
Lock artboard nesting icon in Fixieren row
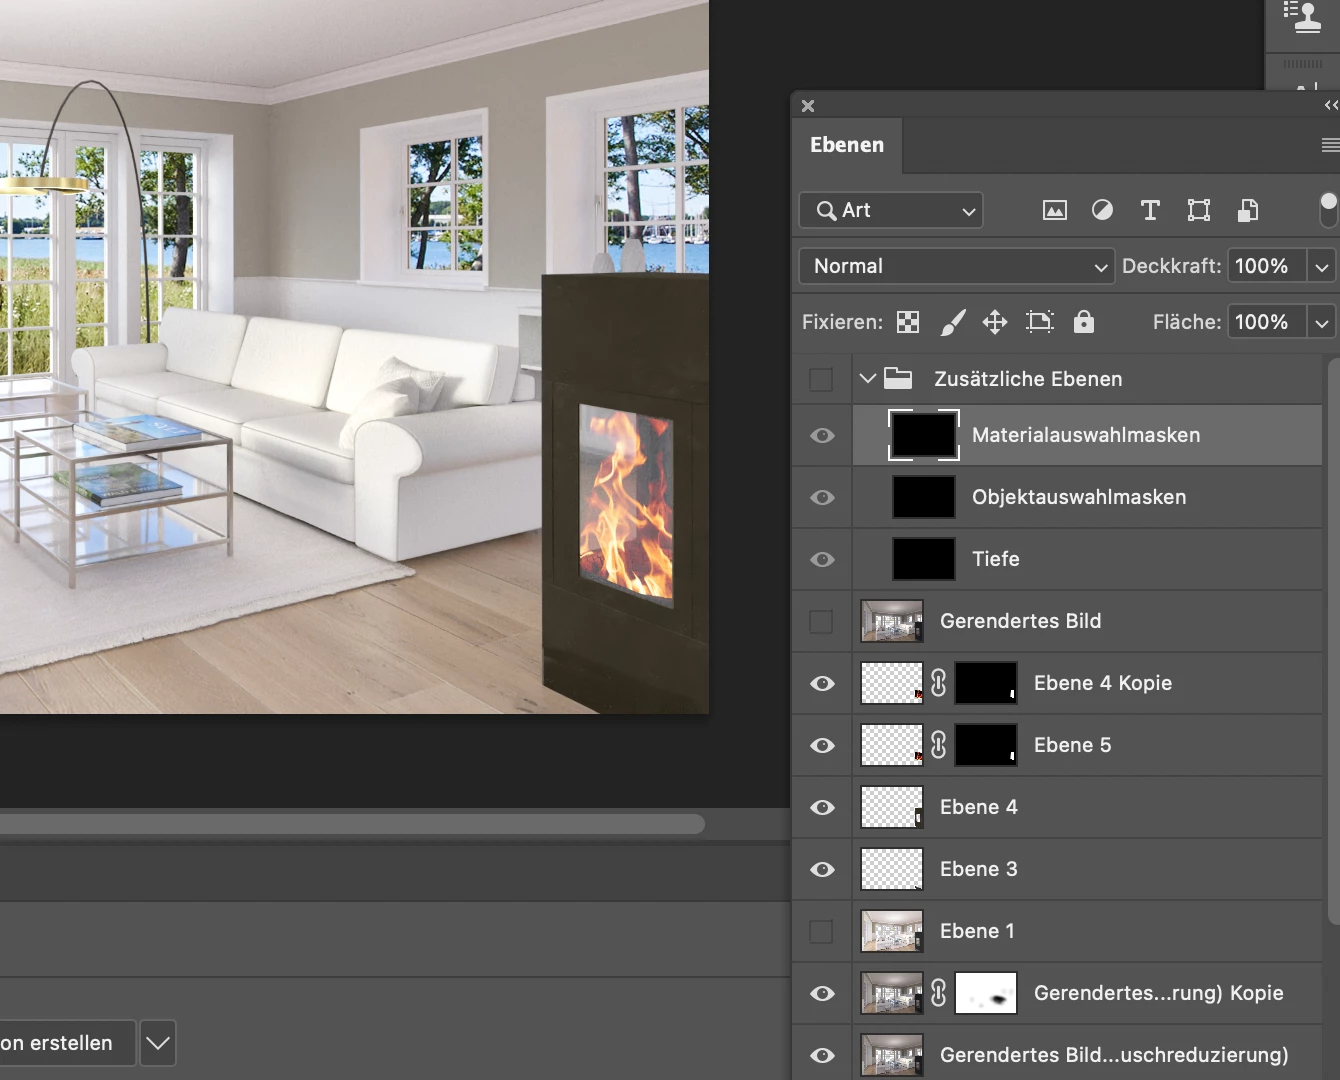pyautogui.click(x=1040, y=322)
